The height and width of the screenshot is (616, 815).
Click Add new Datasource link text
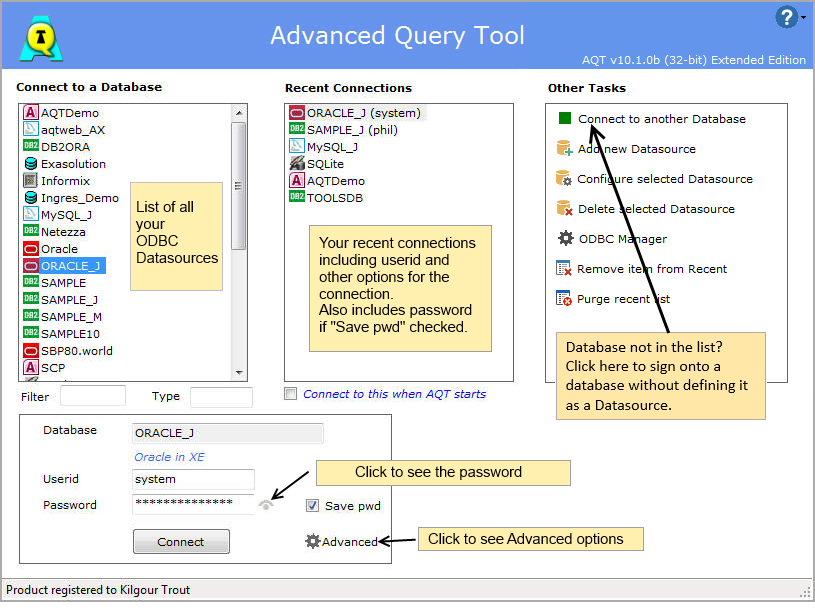[x=637, y=149]
